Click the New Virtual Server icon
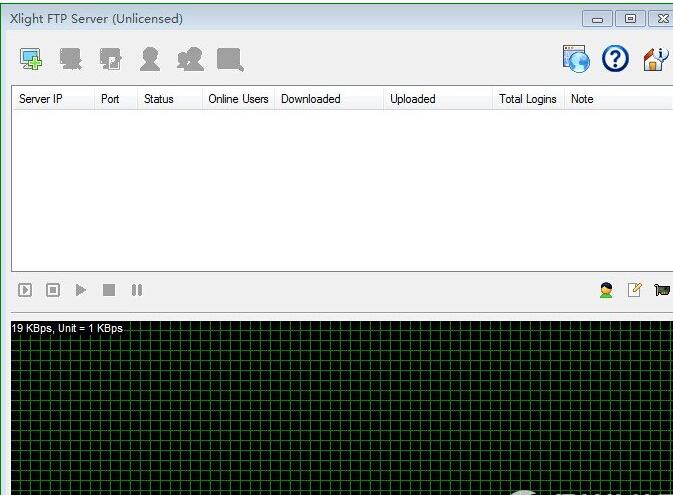The width and height of the screenshot is (673, 495). pos(31,59)
